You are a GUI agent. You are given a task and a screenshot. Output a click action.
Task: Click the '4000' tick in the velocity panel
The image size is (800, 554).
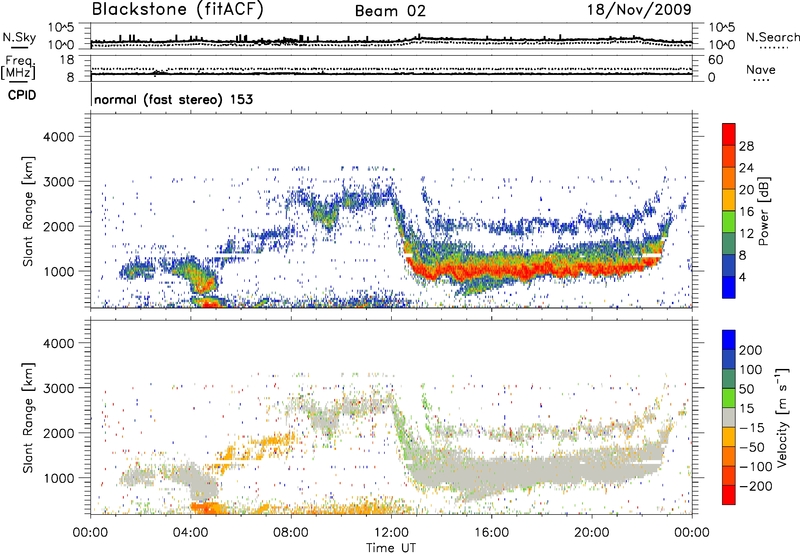point(58,343)
